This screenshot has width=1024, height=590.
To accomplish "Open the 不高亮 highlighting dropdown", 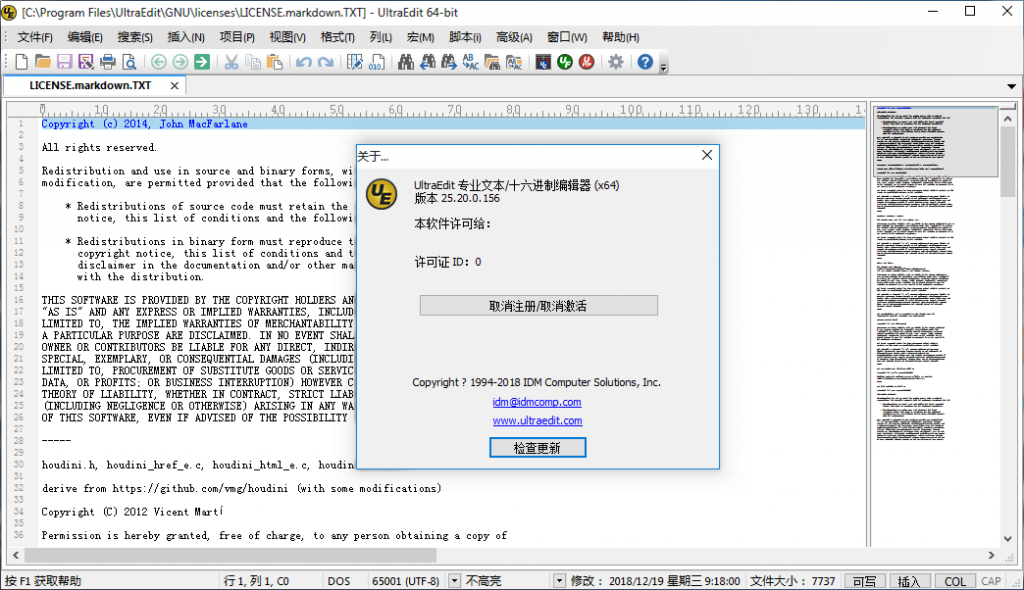I will coord(559,581).
